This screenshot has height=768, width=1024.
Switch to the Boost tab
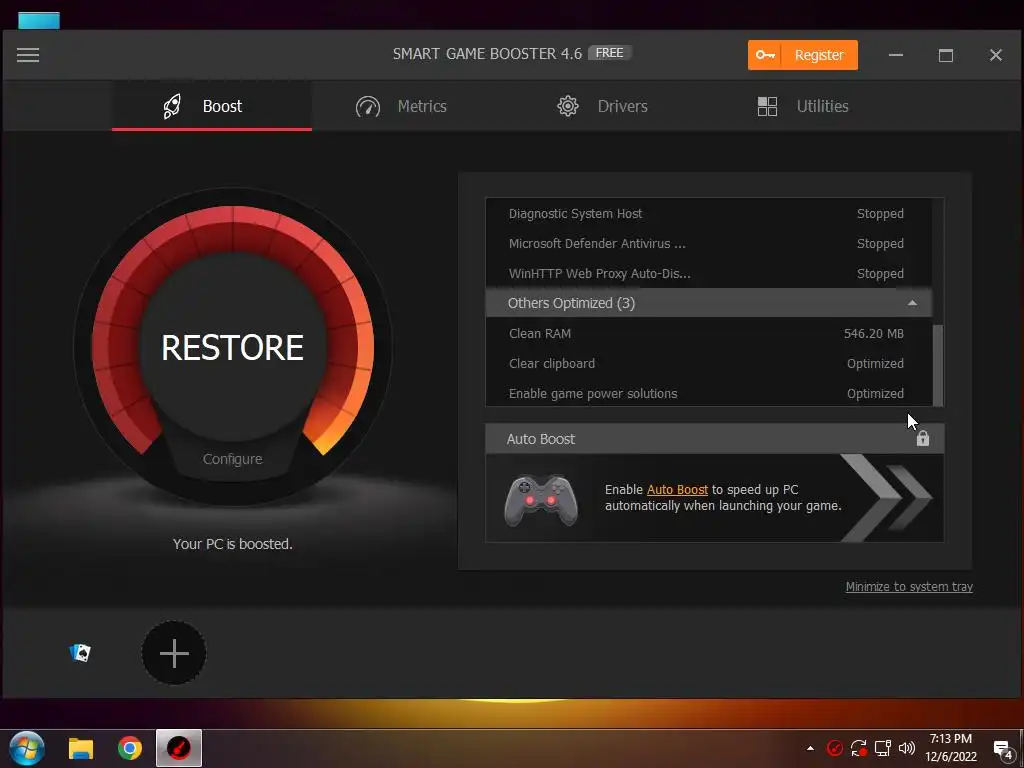(x=212, y=106)
